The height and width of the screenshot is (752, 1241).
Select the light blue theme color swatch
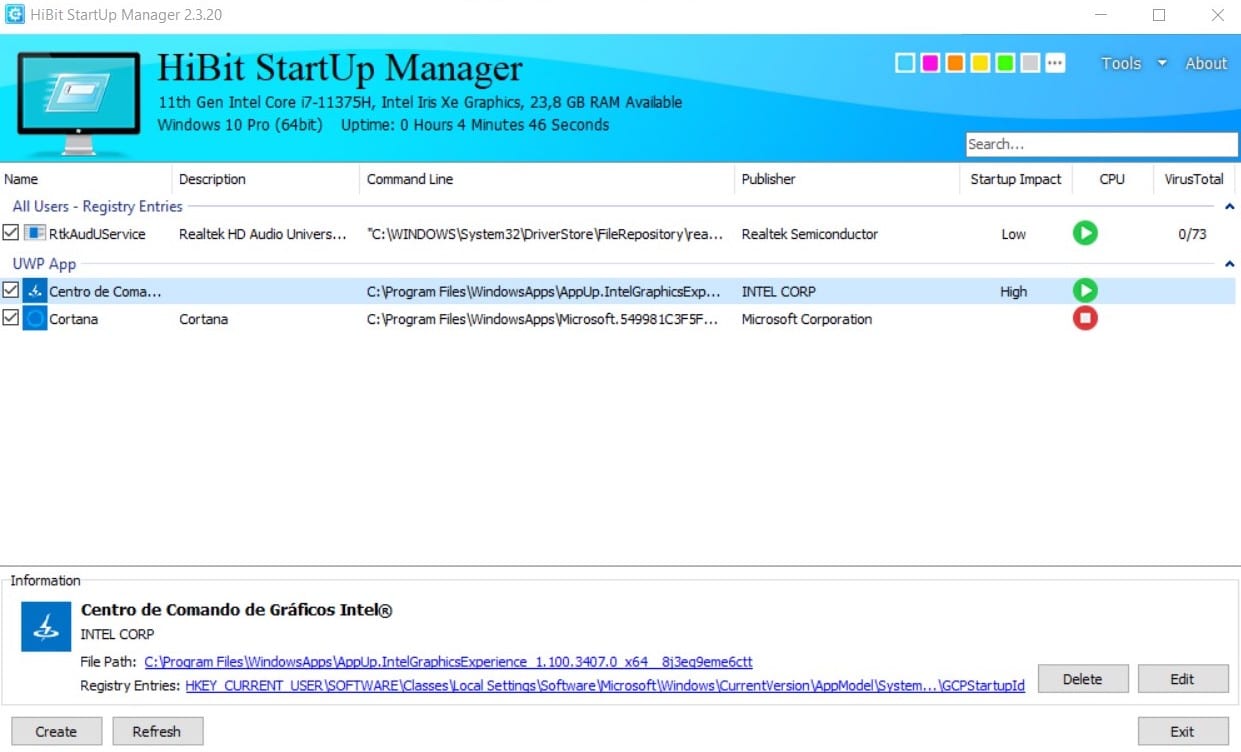coord(905,63)
